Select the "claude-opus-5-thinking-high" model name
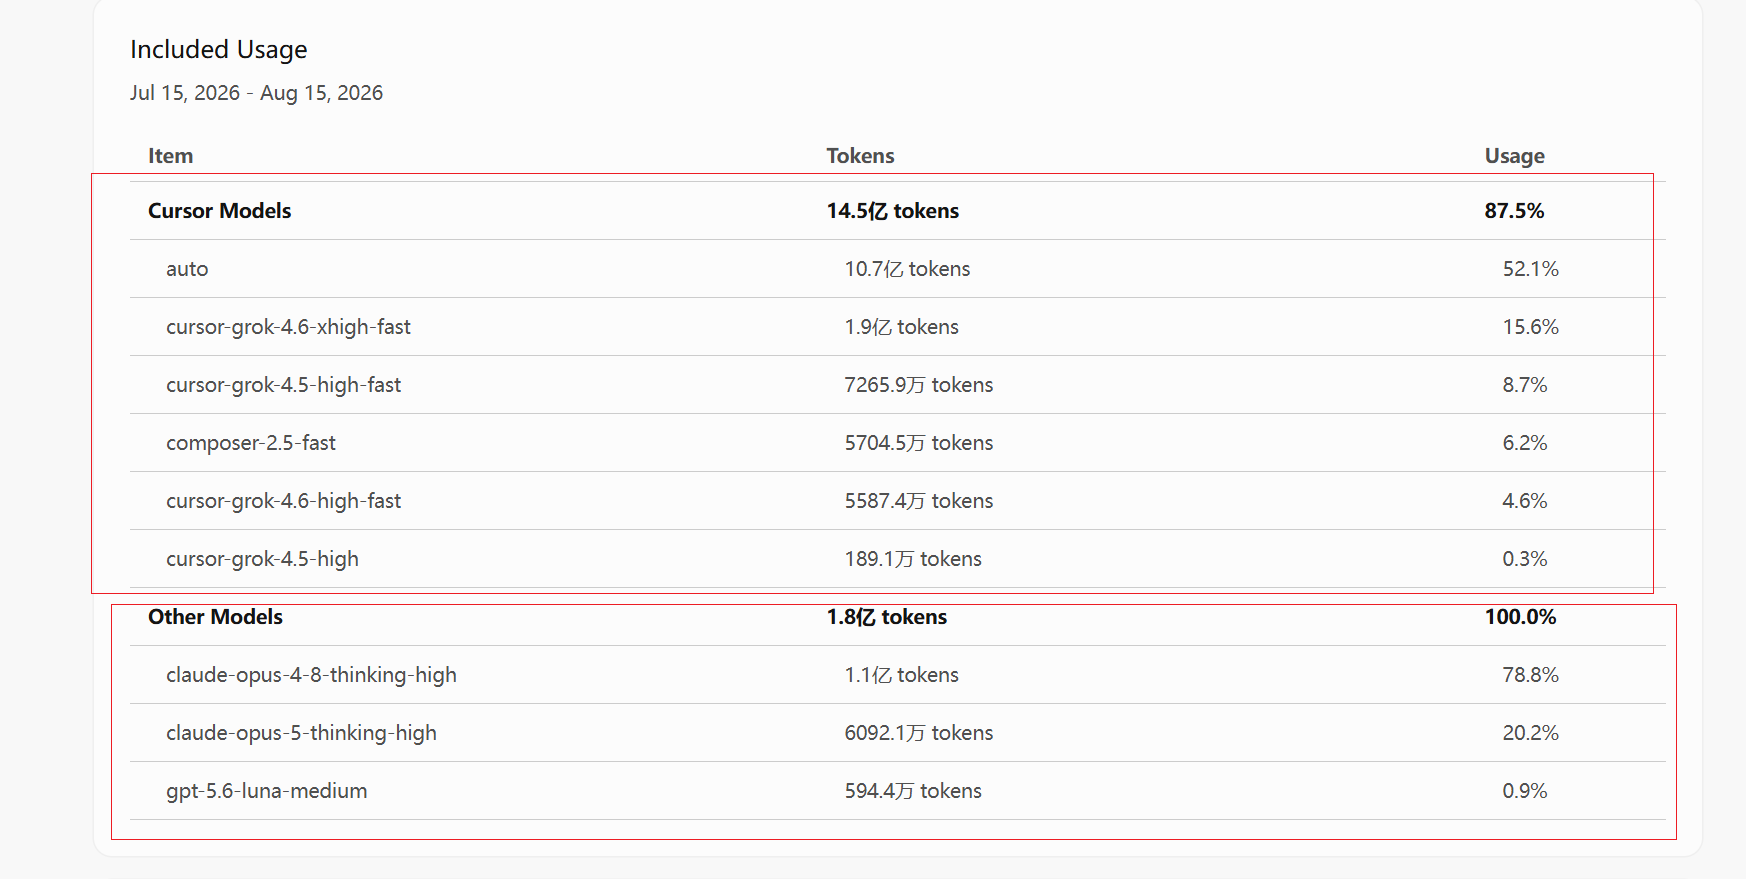This screenshot has height=879, width=1746. click(x=301, y=733)
